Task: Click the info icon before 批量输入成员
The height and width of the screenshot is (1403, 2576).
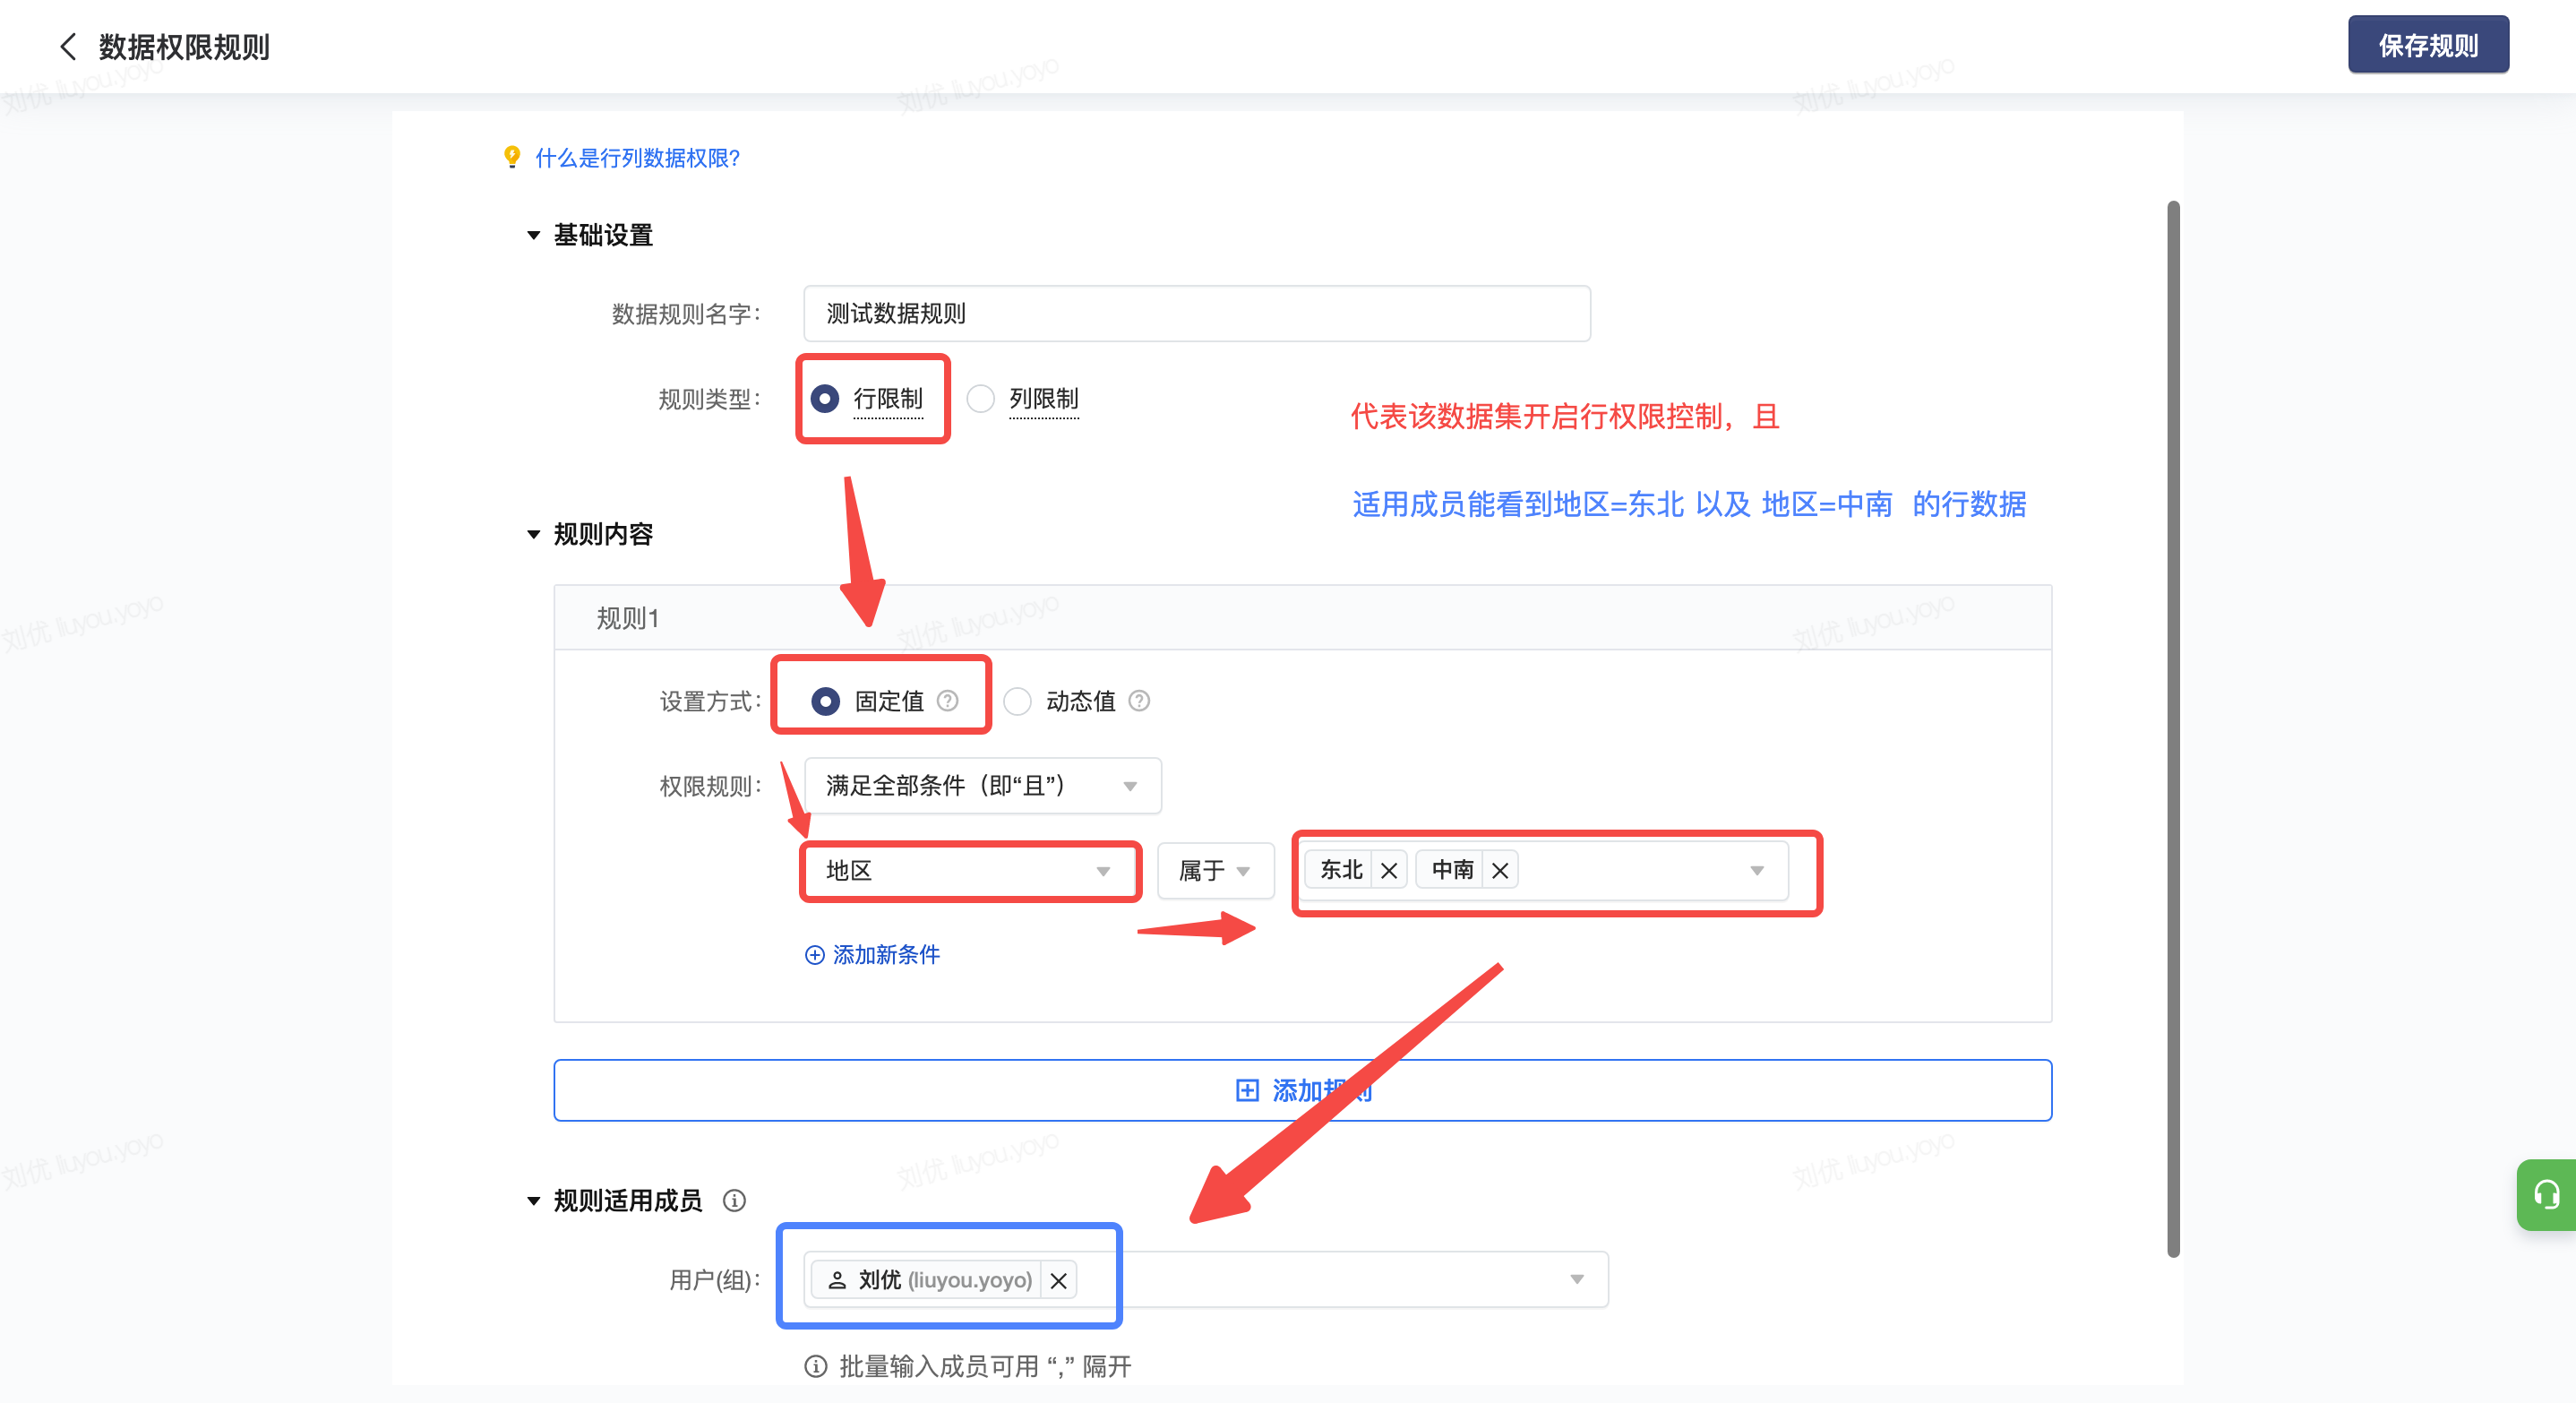Action: coord(816,1366)
